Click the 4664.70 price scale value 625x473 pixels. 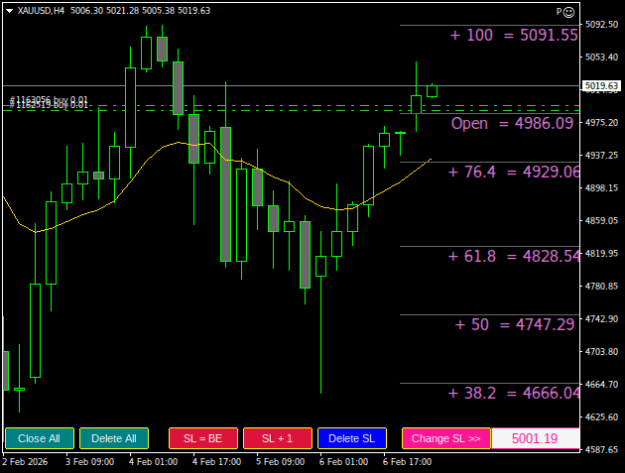click(x=601, y=384)
